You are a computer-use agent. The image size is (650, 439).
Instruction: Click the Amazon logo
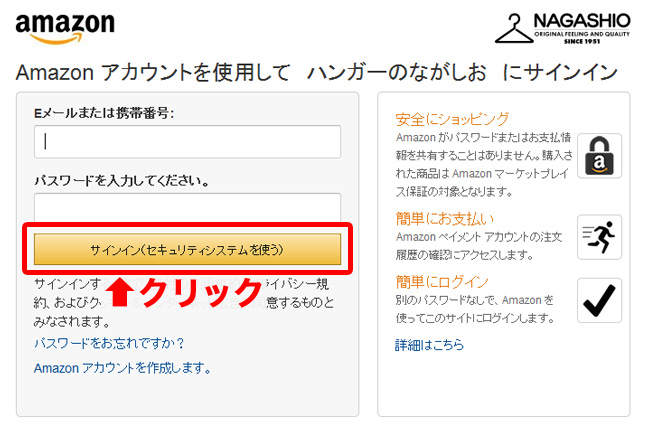(x=65, y=28)
